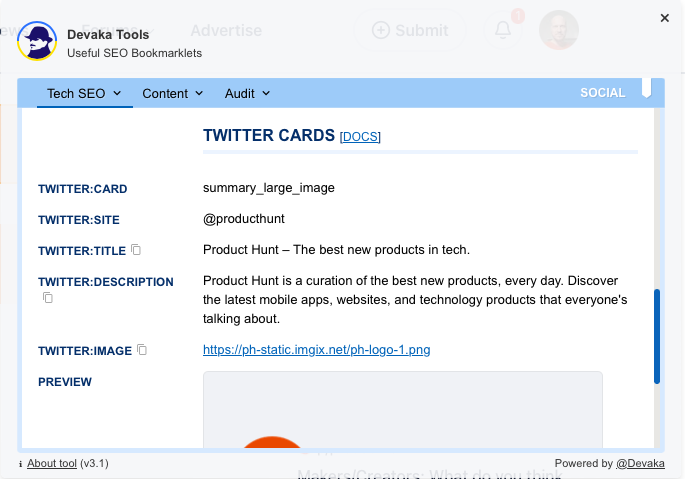Open the About tool link
Viewport: 685px width, 479px height.
(x=52, y=463)
